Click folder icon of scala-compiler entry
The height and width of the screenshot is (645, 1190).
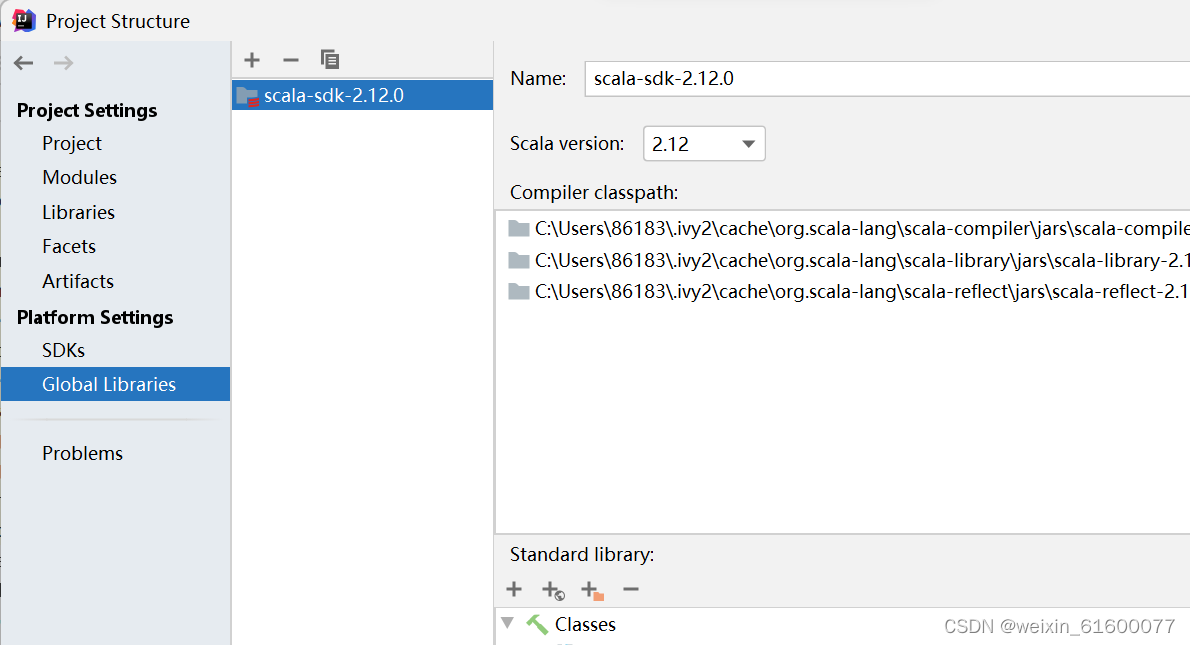tap(519, 228)
